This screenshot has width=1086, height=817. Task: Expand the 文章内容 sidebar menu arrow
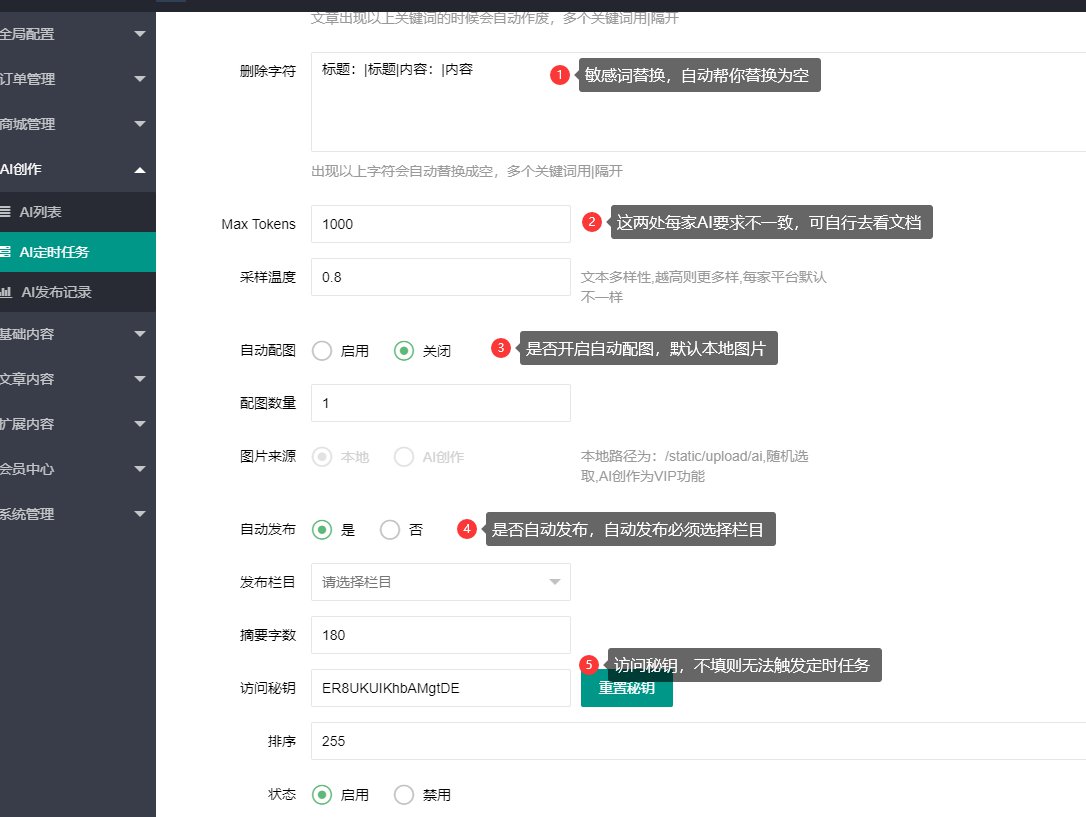[140, 379]
